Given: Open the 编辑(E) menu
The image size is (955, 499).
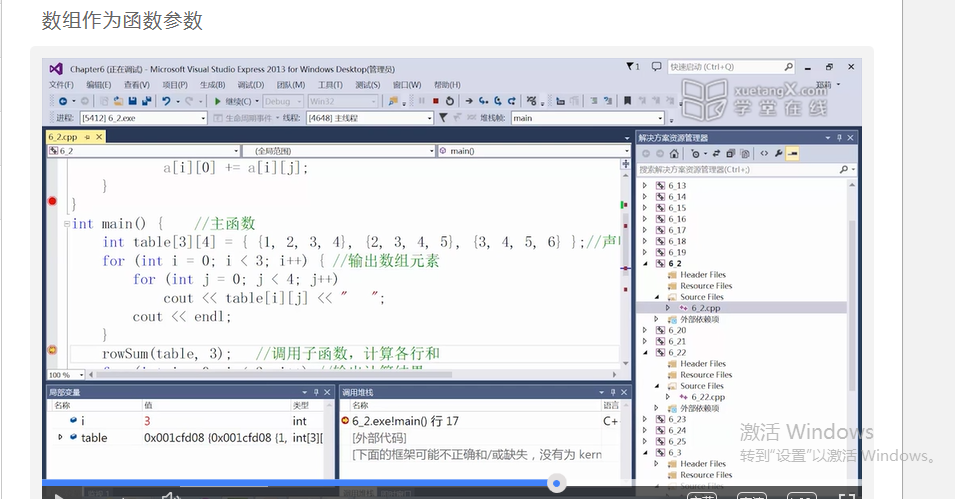Looking at the screenshot, I should pyautogui.click(x=99, y=85).
